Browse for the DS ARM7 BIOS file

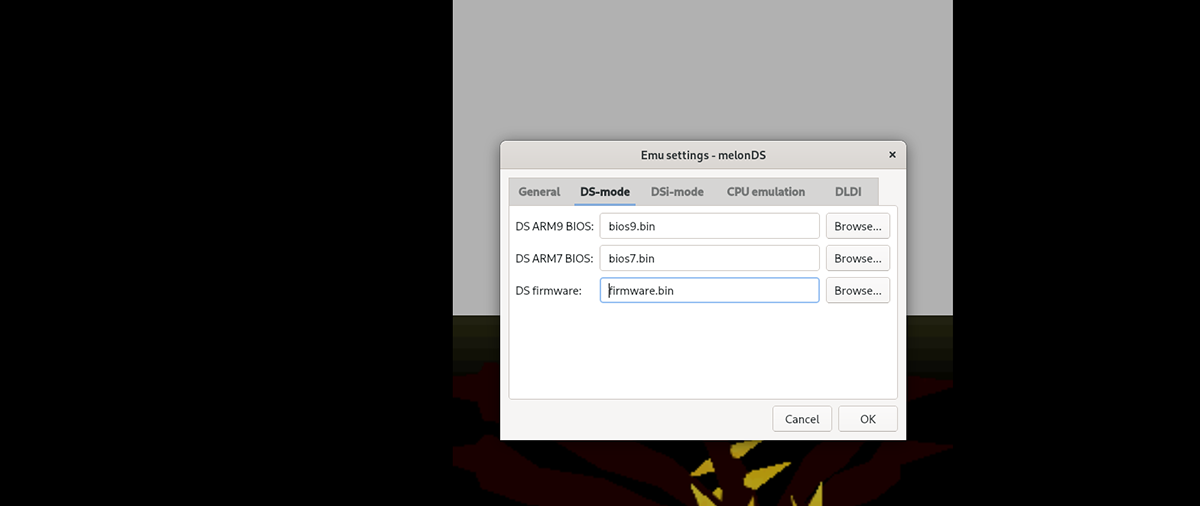(x=858, y=258)
